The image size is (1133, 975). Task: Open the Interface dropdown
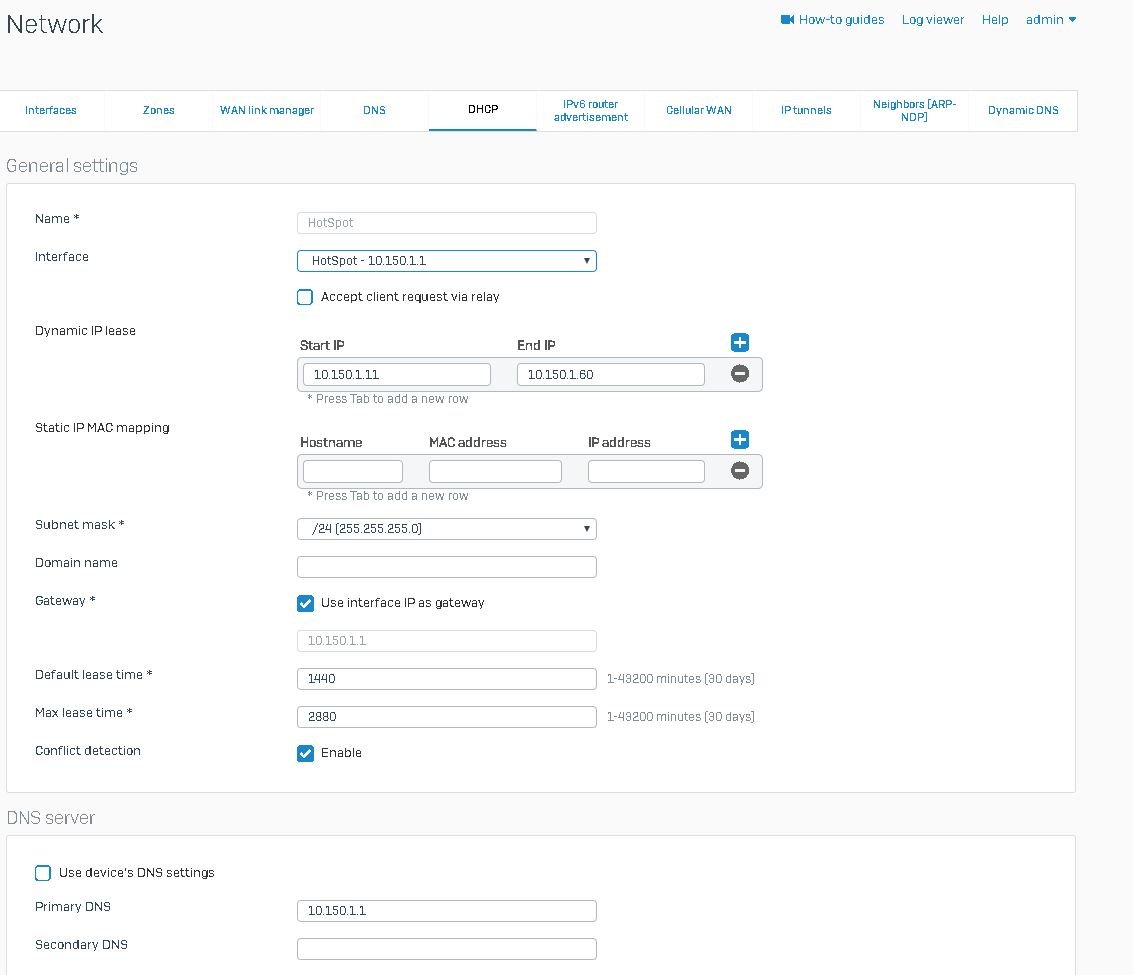446,261
